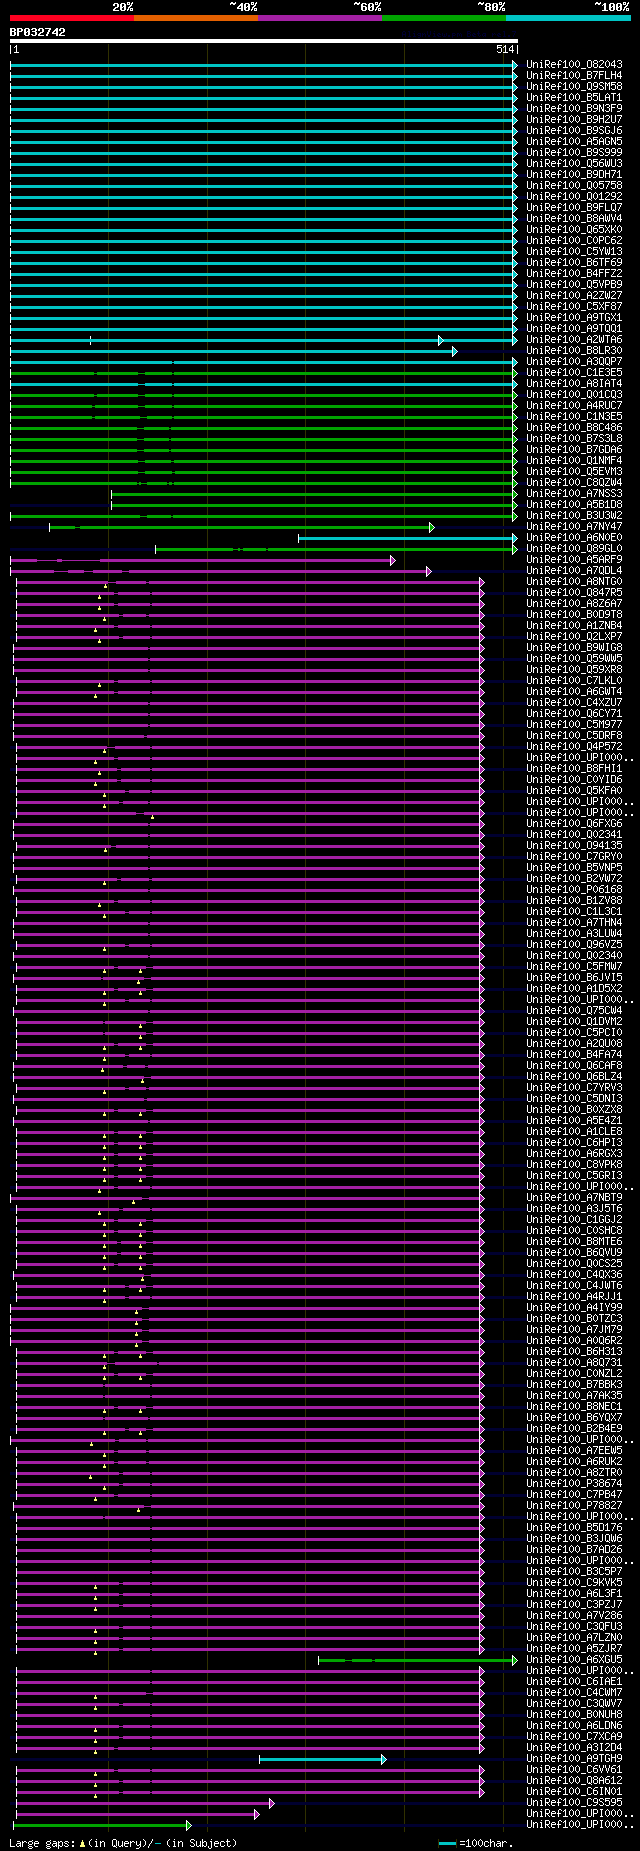Click the purple ~60% identity legend bar

pyautogui.click(x=320, y=17)
